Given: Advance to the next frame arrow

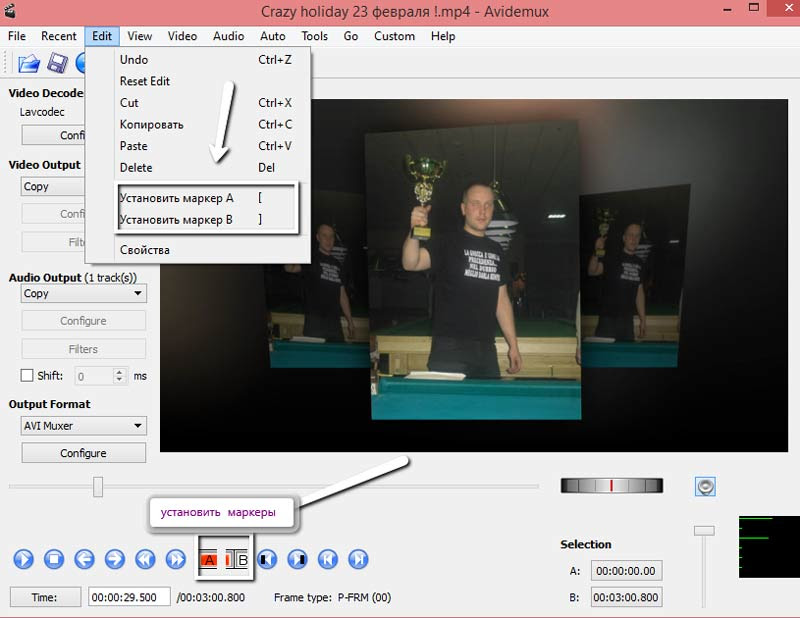Looking at the screenshot, I should [x=115, y=559].
